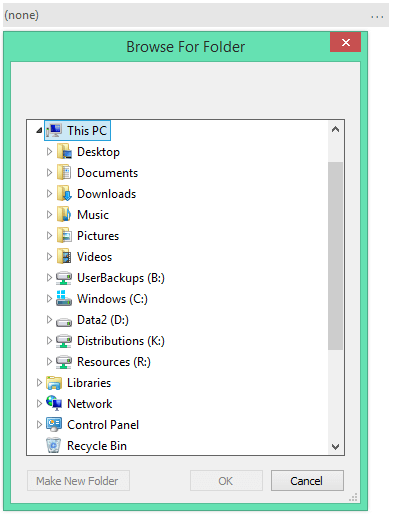The width and height of the screenshot is (393, 514).
Task: Expand the Music folder node
Action: (x=49, y=215)
